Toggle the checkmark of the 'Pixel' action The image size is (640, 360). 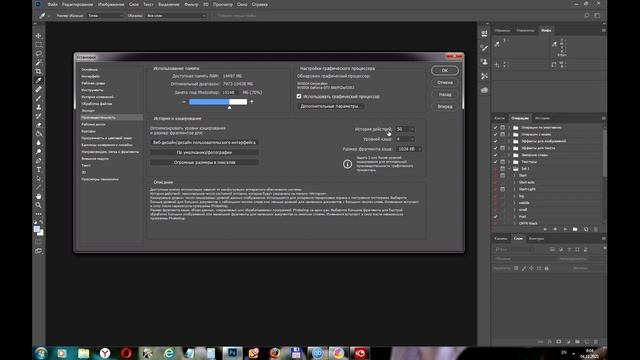click(x=495, y=217)
